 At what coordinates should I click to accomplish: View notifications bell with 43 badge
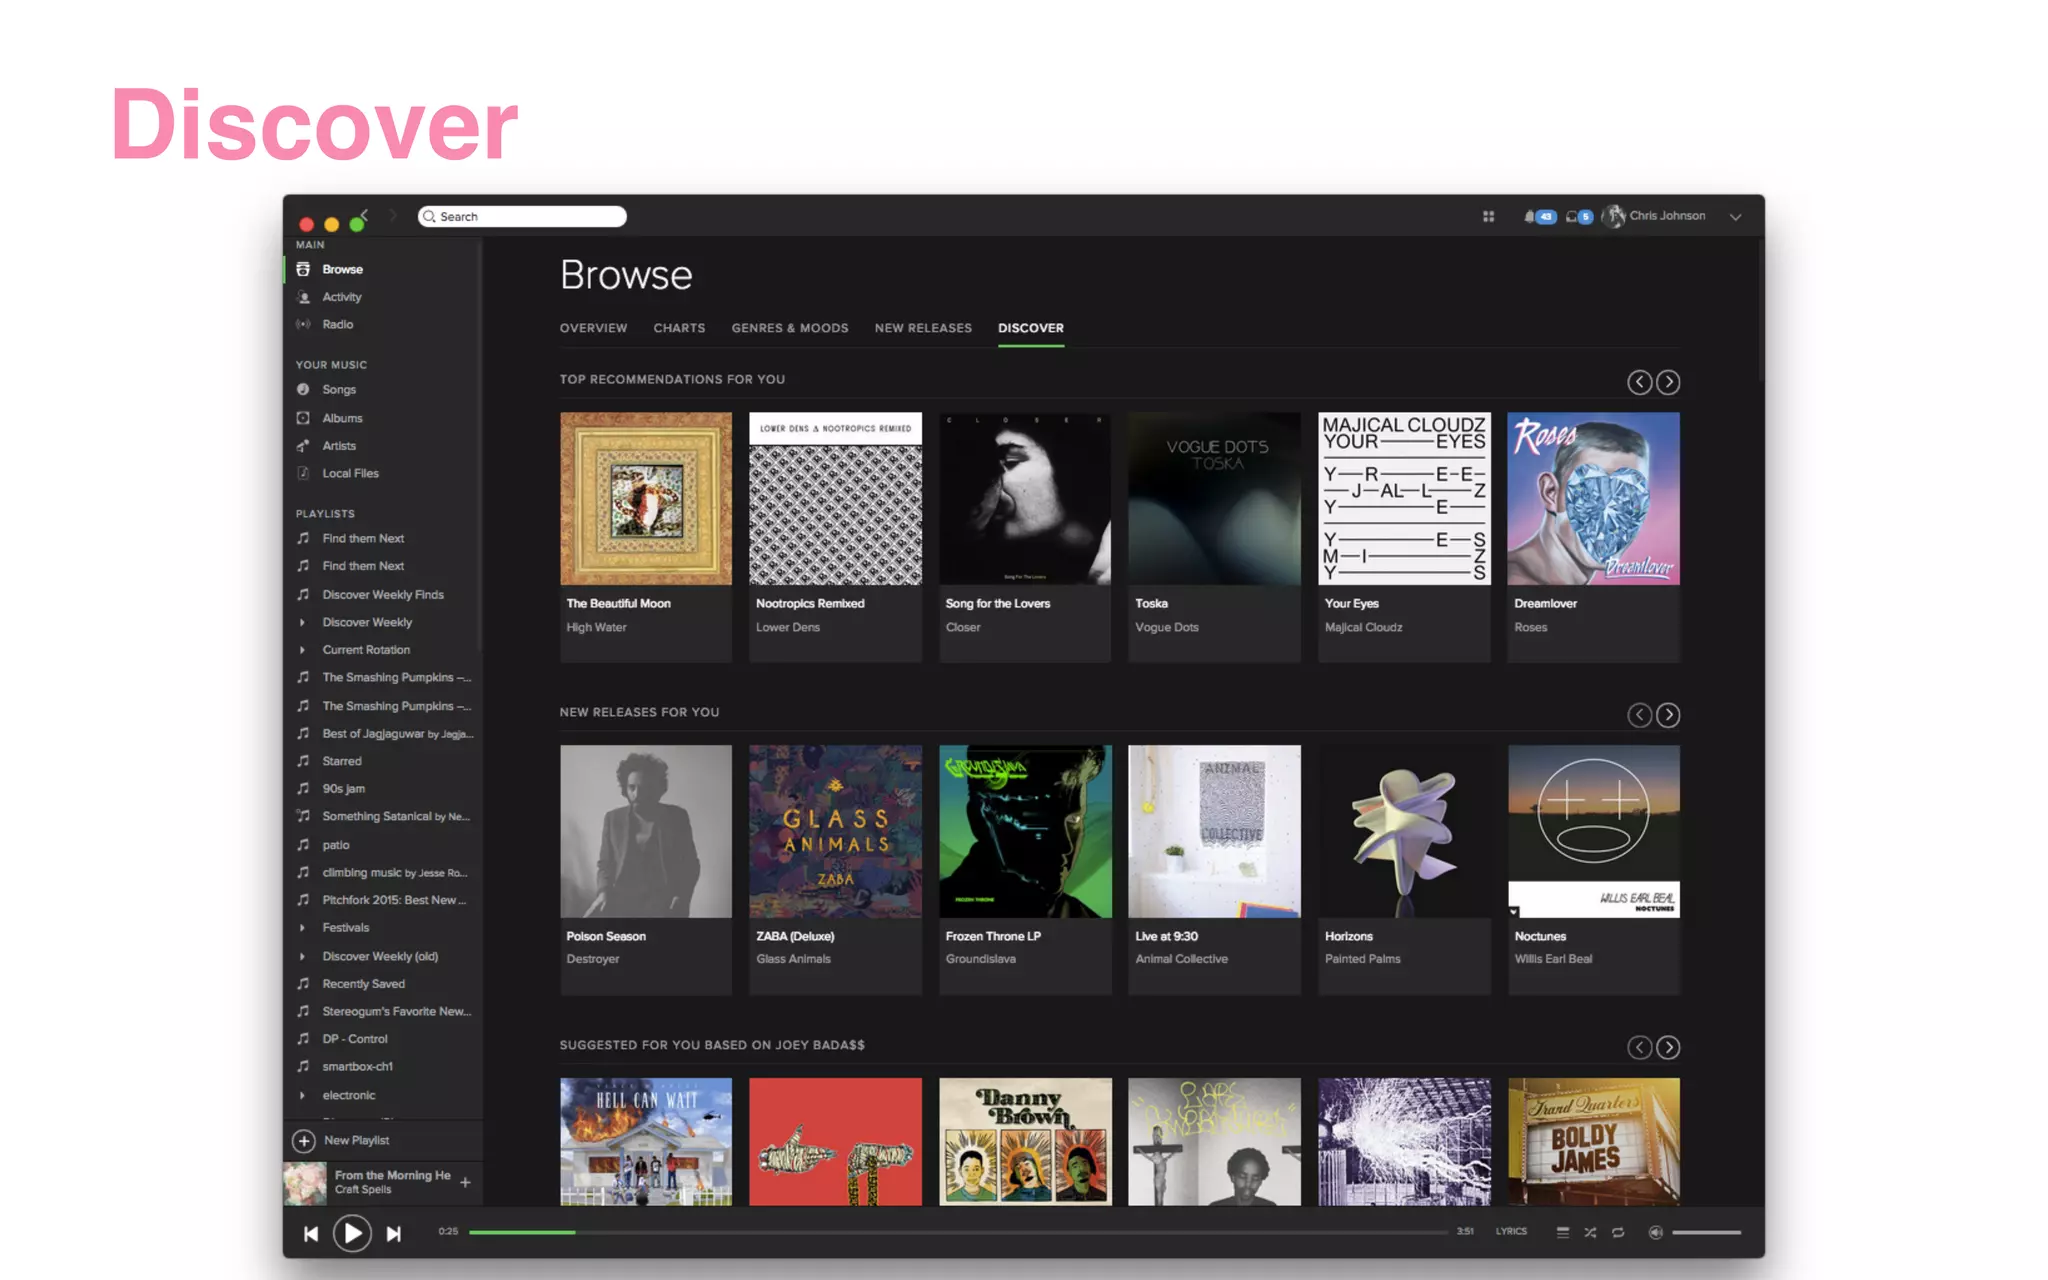1540,216
